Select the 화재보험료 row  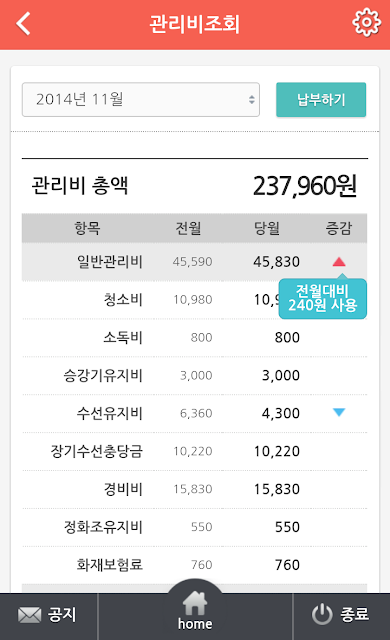pos(195,565)
